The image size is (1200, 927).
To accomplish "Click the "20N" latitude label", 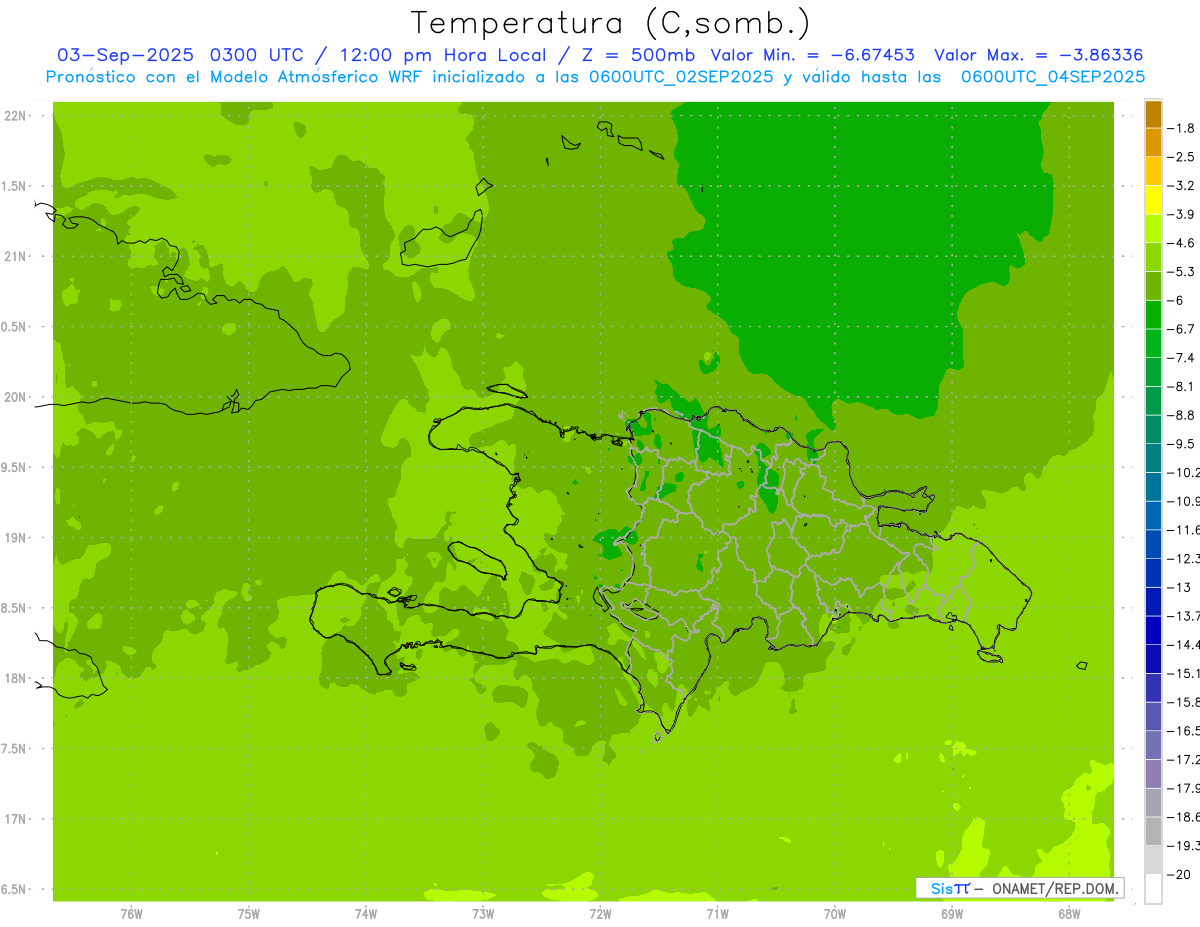I will pos(17,397).
